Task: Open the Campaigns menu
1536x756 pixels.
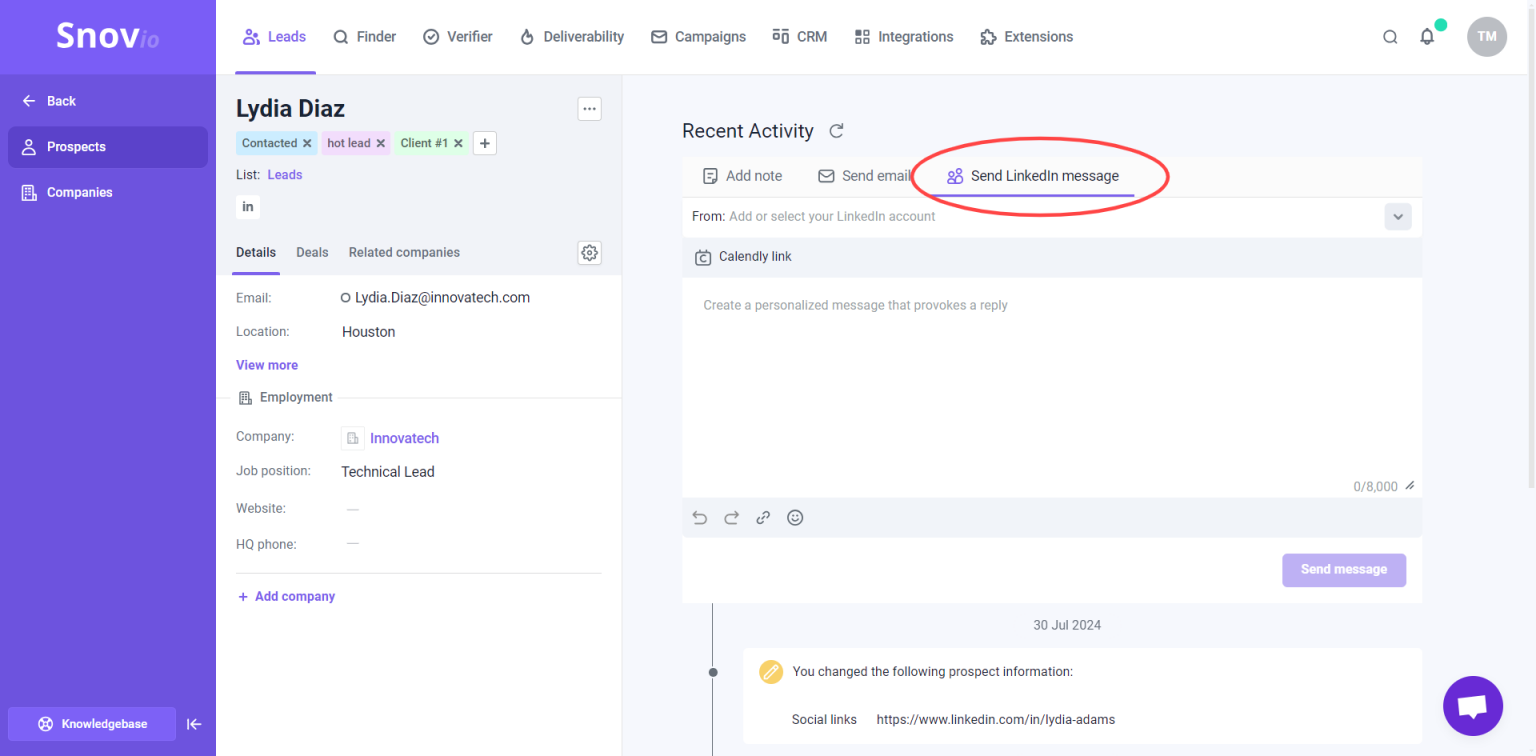Action: [698, 37]
